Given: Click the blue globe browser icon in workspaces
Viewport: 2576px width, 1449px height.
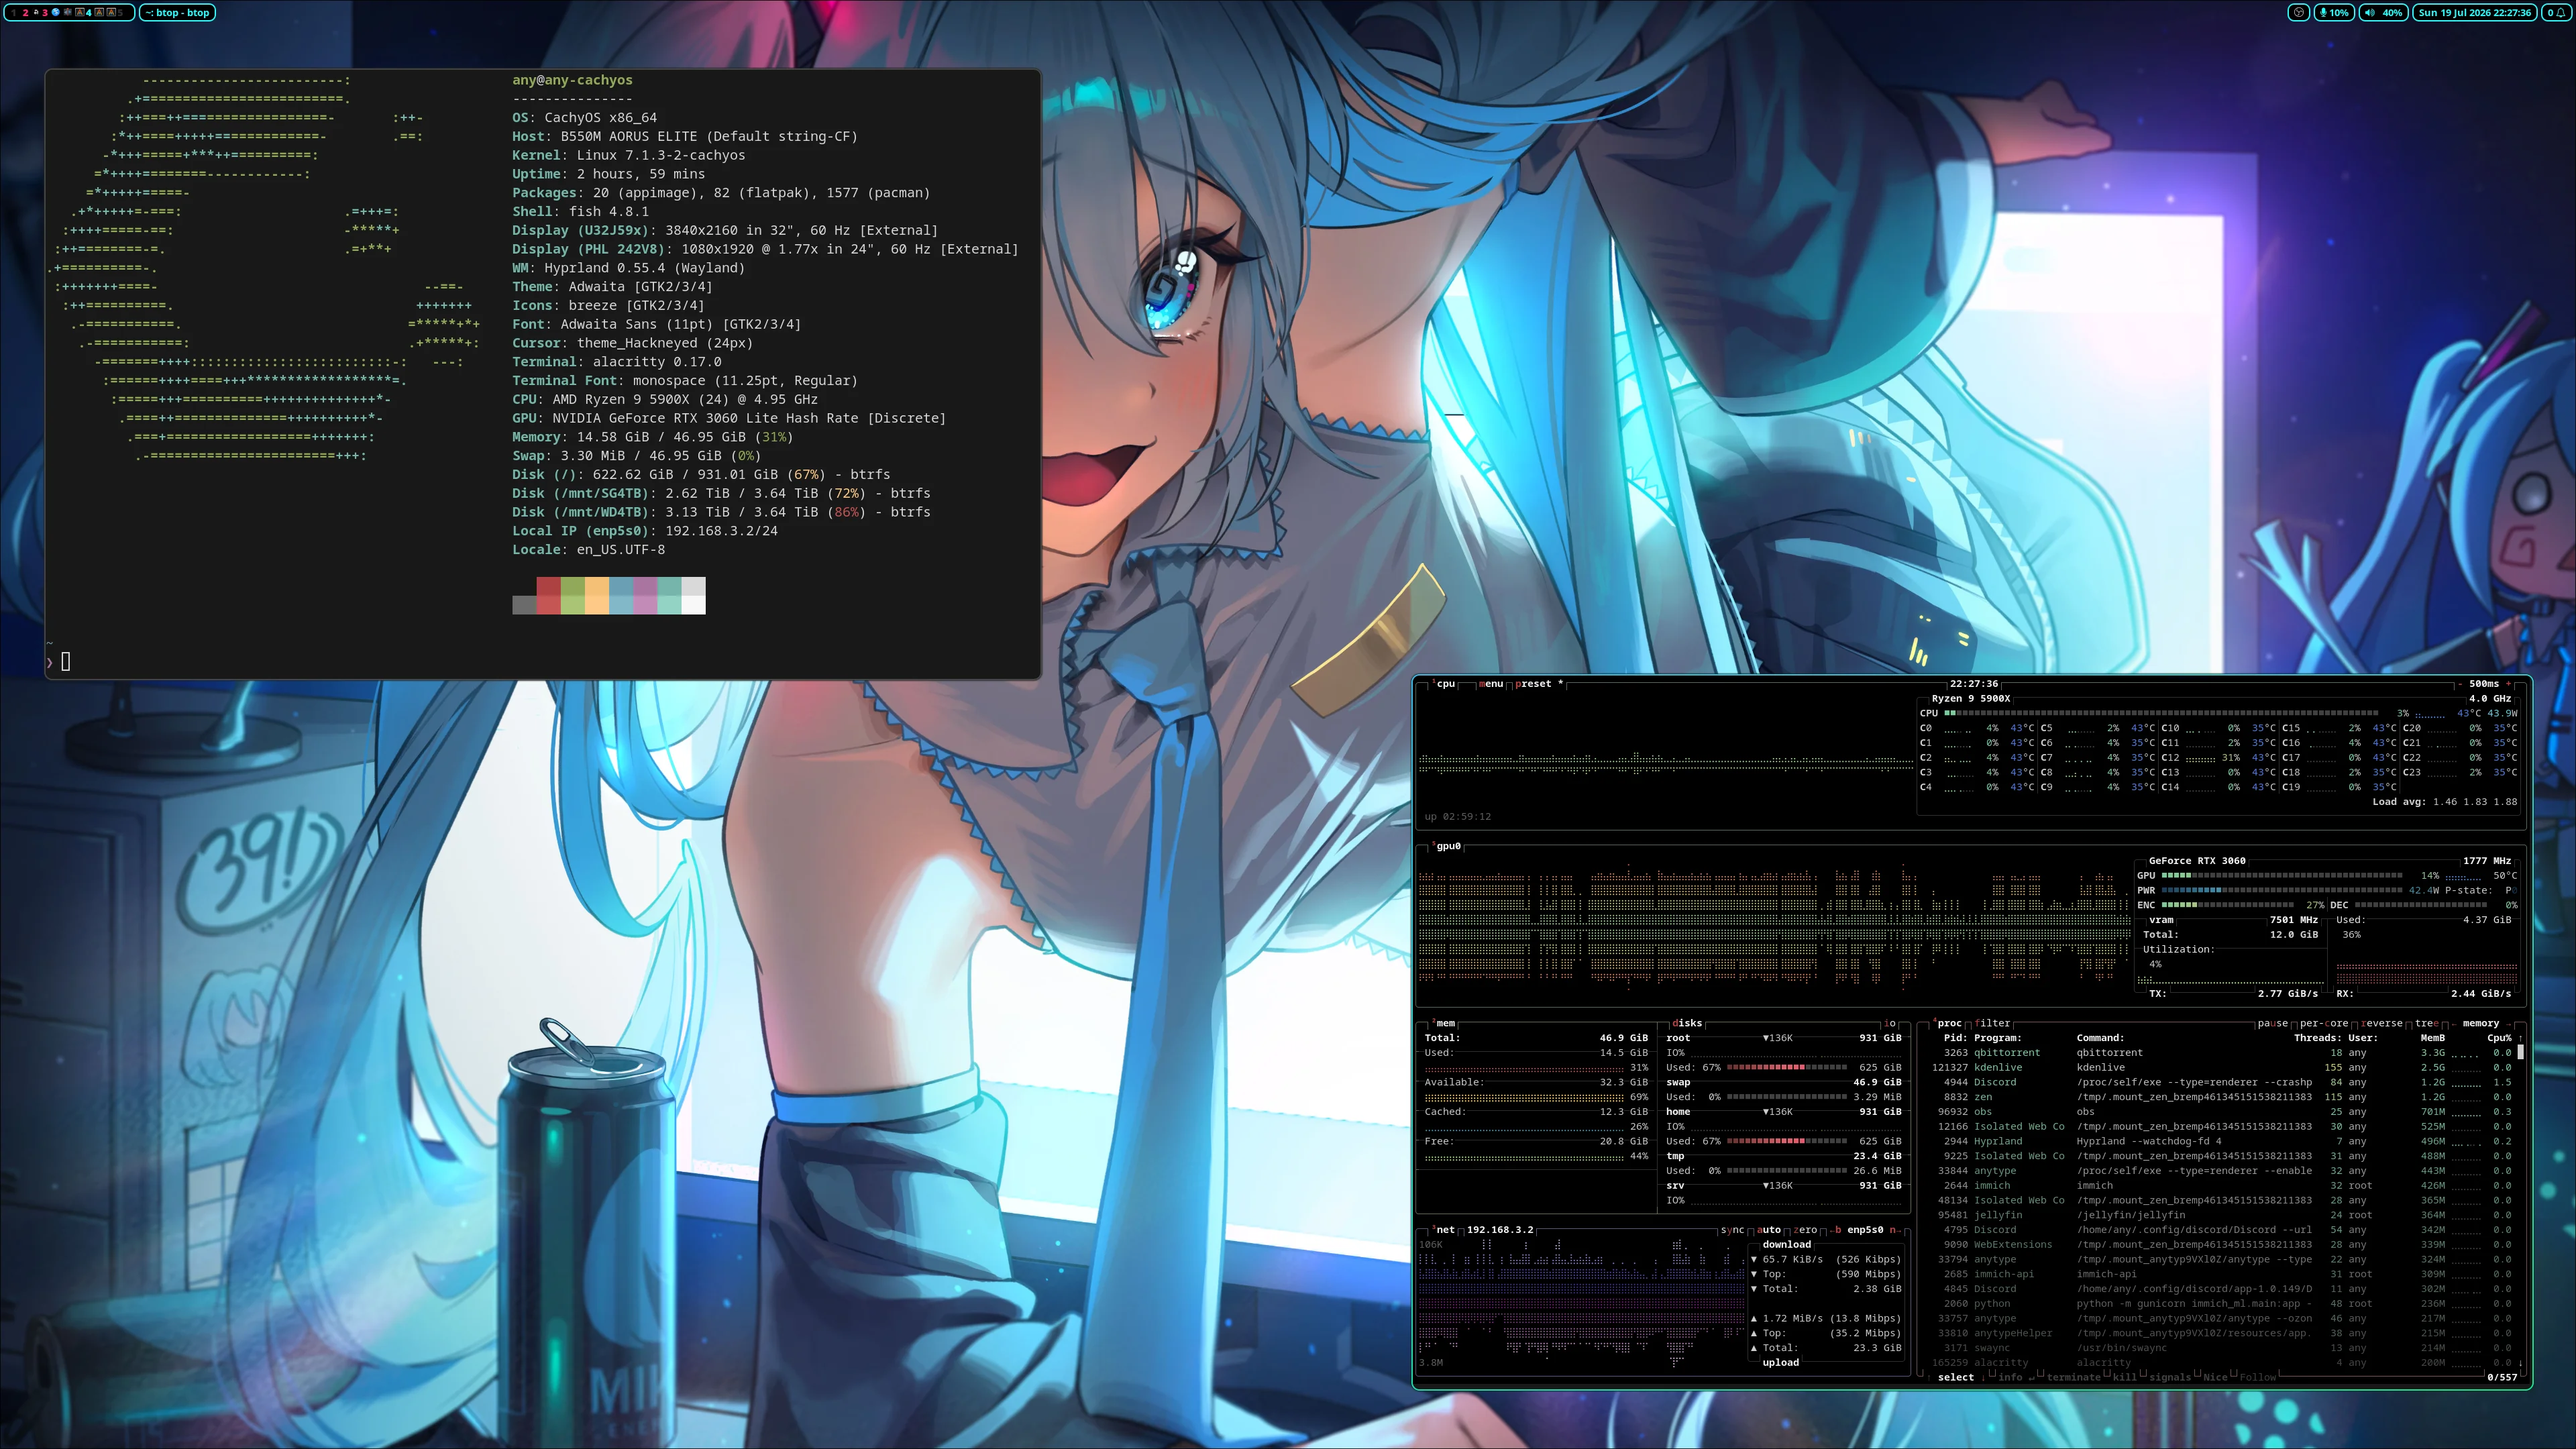Looking at the screenshot, I should 56,12.
